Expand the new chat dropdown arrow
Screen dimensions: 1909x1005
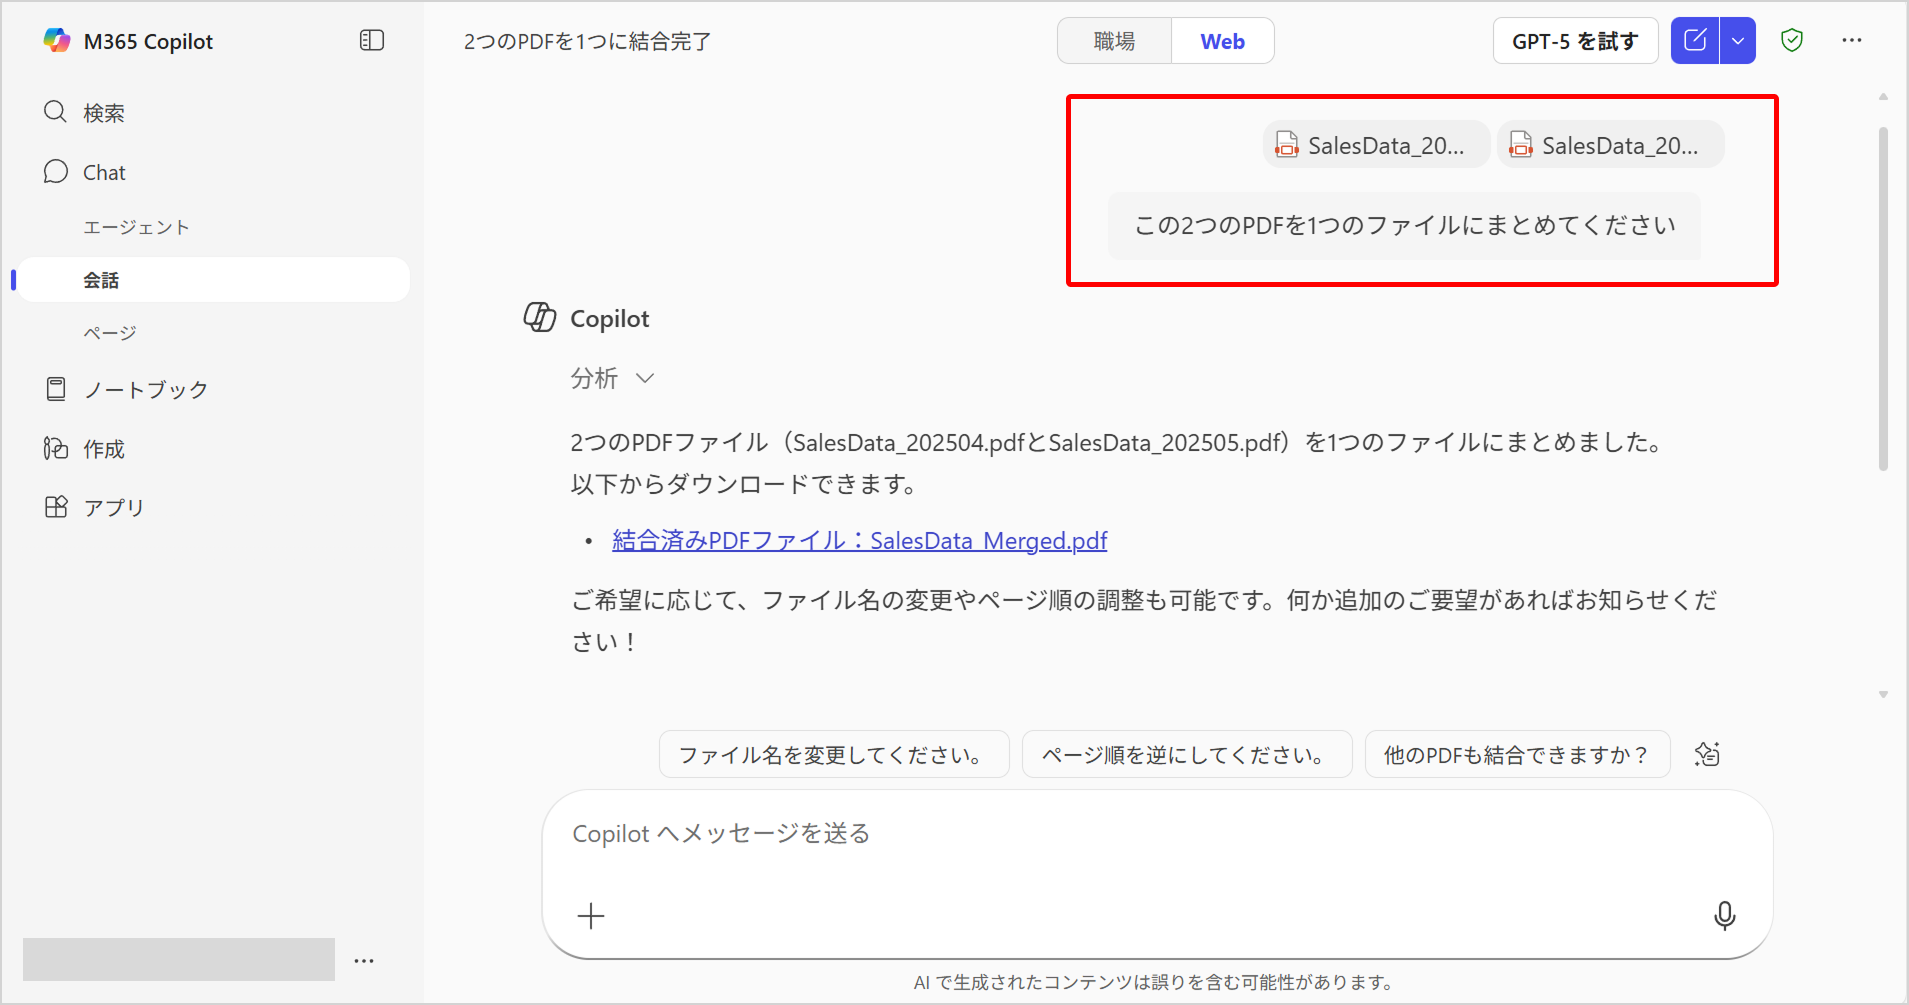[x=1738, y=41]
